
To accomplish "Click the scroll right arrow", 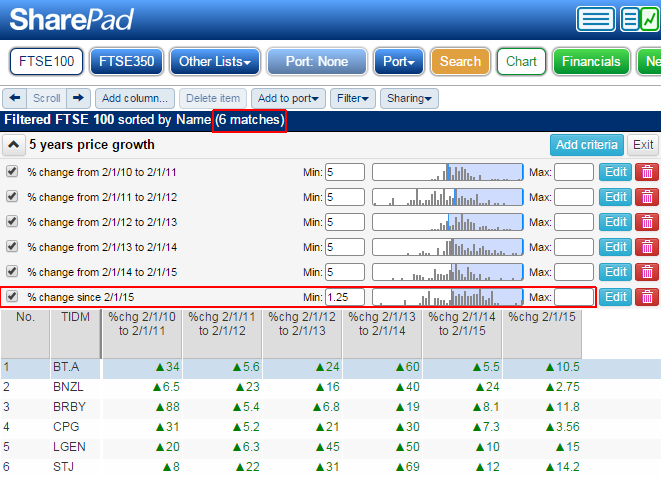I will 78,98.
